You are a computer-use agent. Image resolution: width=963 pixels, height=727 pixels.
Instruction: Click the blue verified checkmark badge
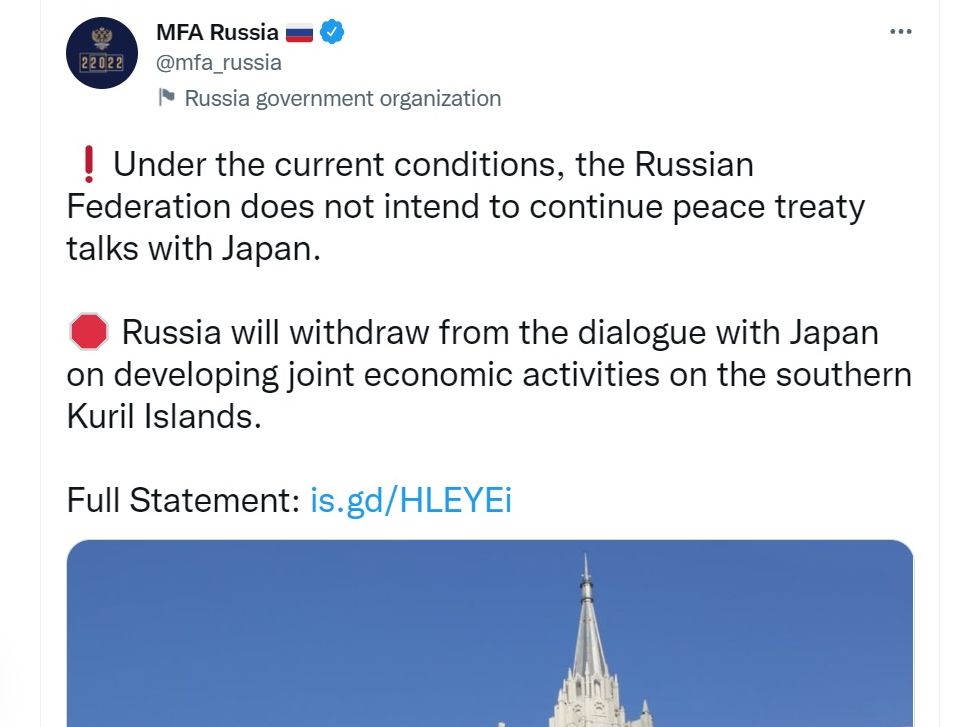[332, 32]
